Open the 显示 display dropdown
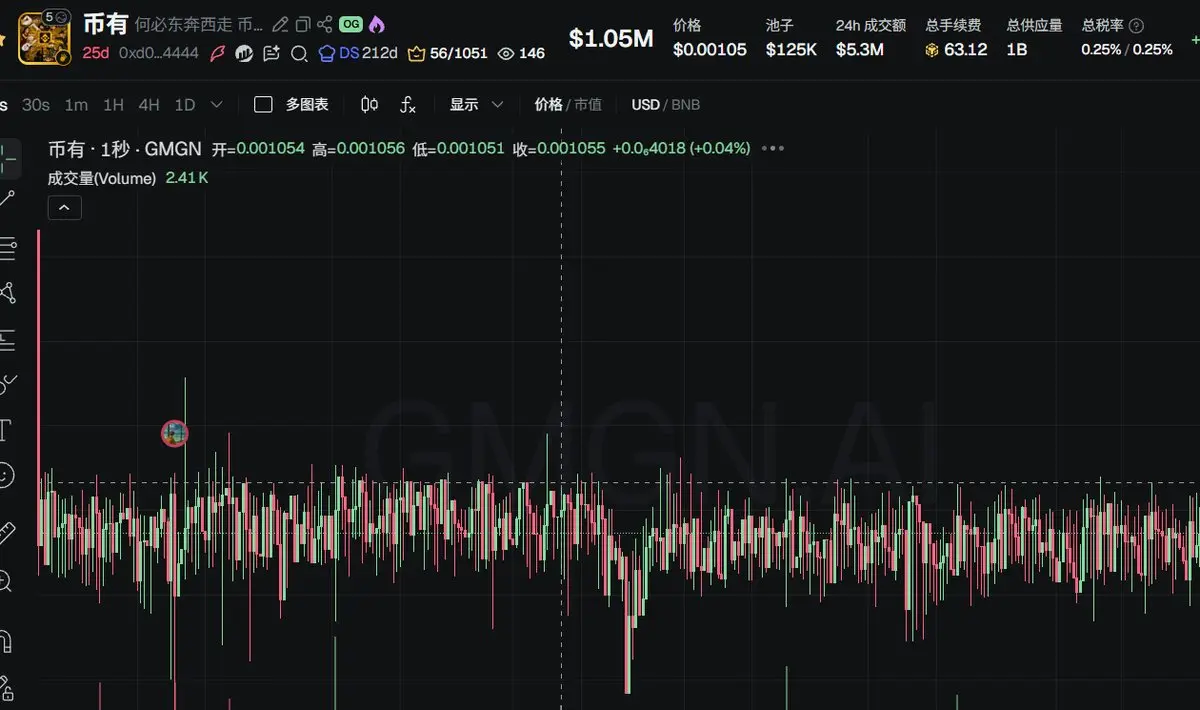 (x=476, y=104)
